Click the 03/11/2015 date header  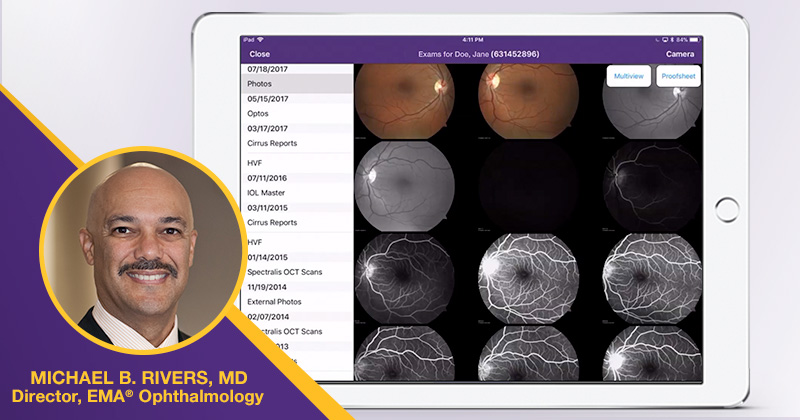point(267,208)
